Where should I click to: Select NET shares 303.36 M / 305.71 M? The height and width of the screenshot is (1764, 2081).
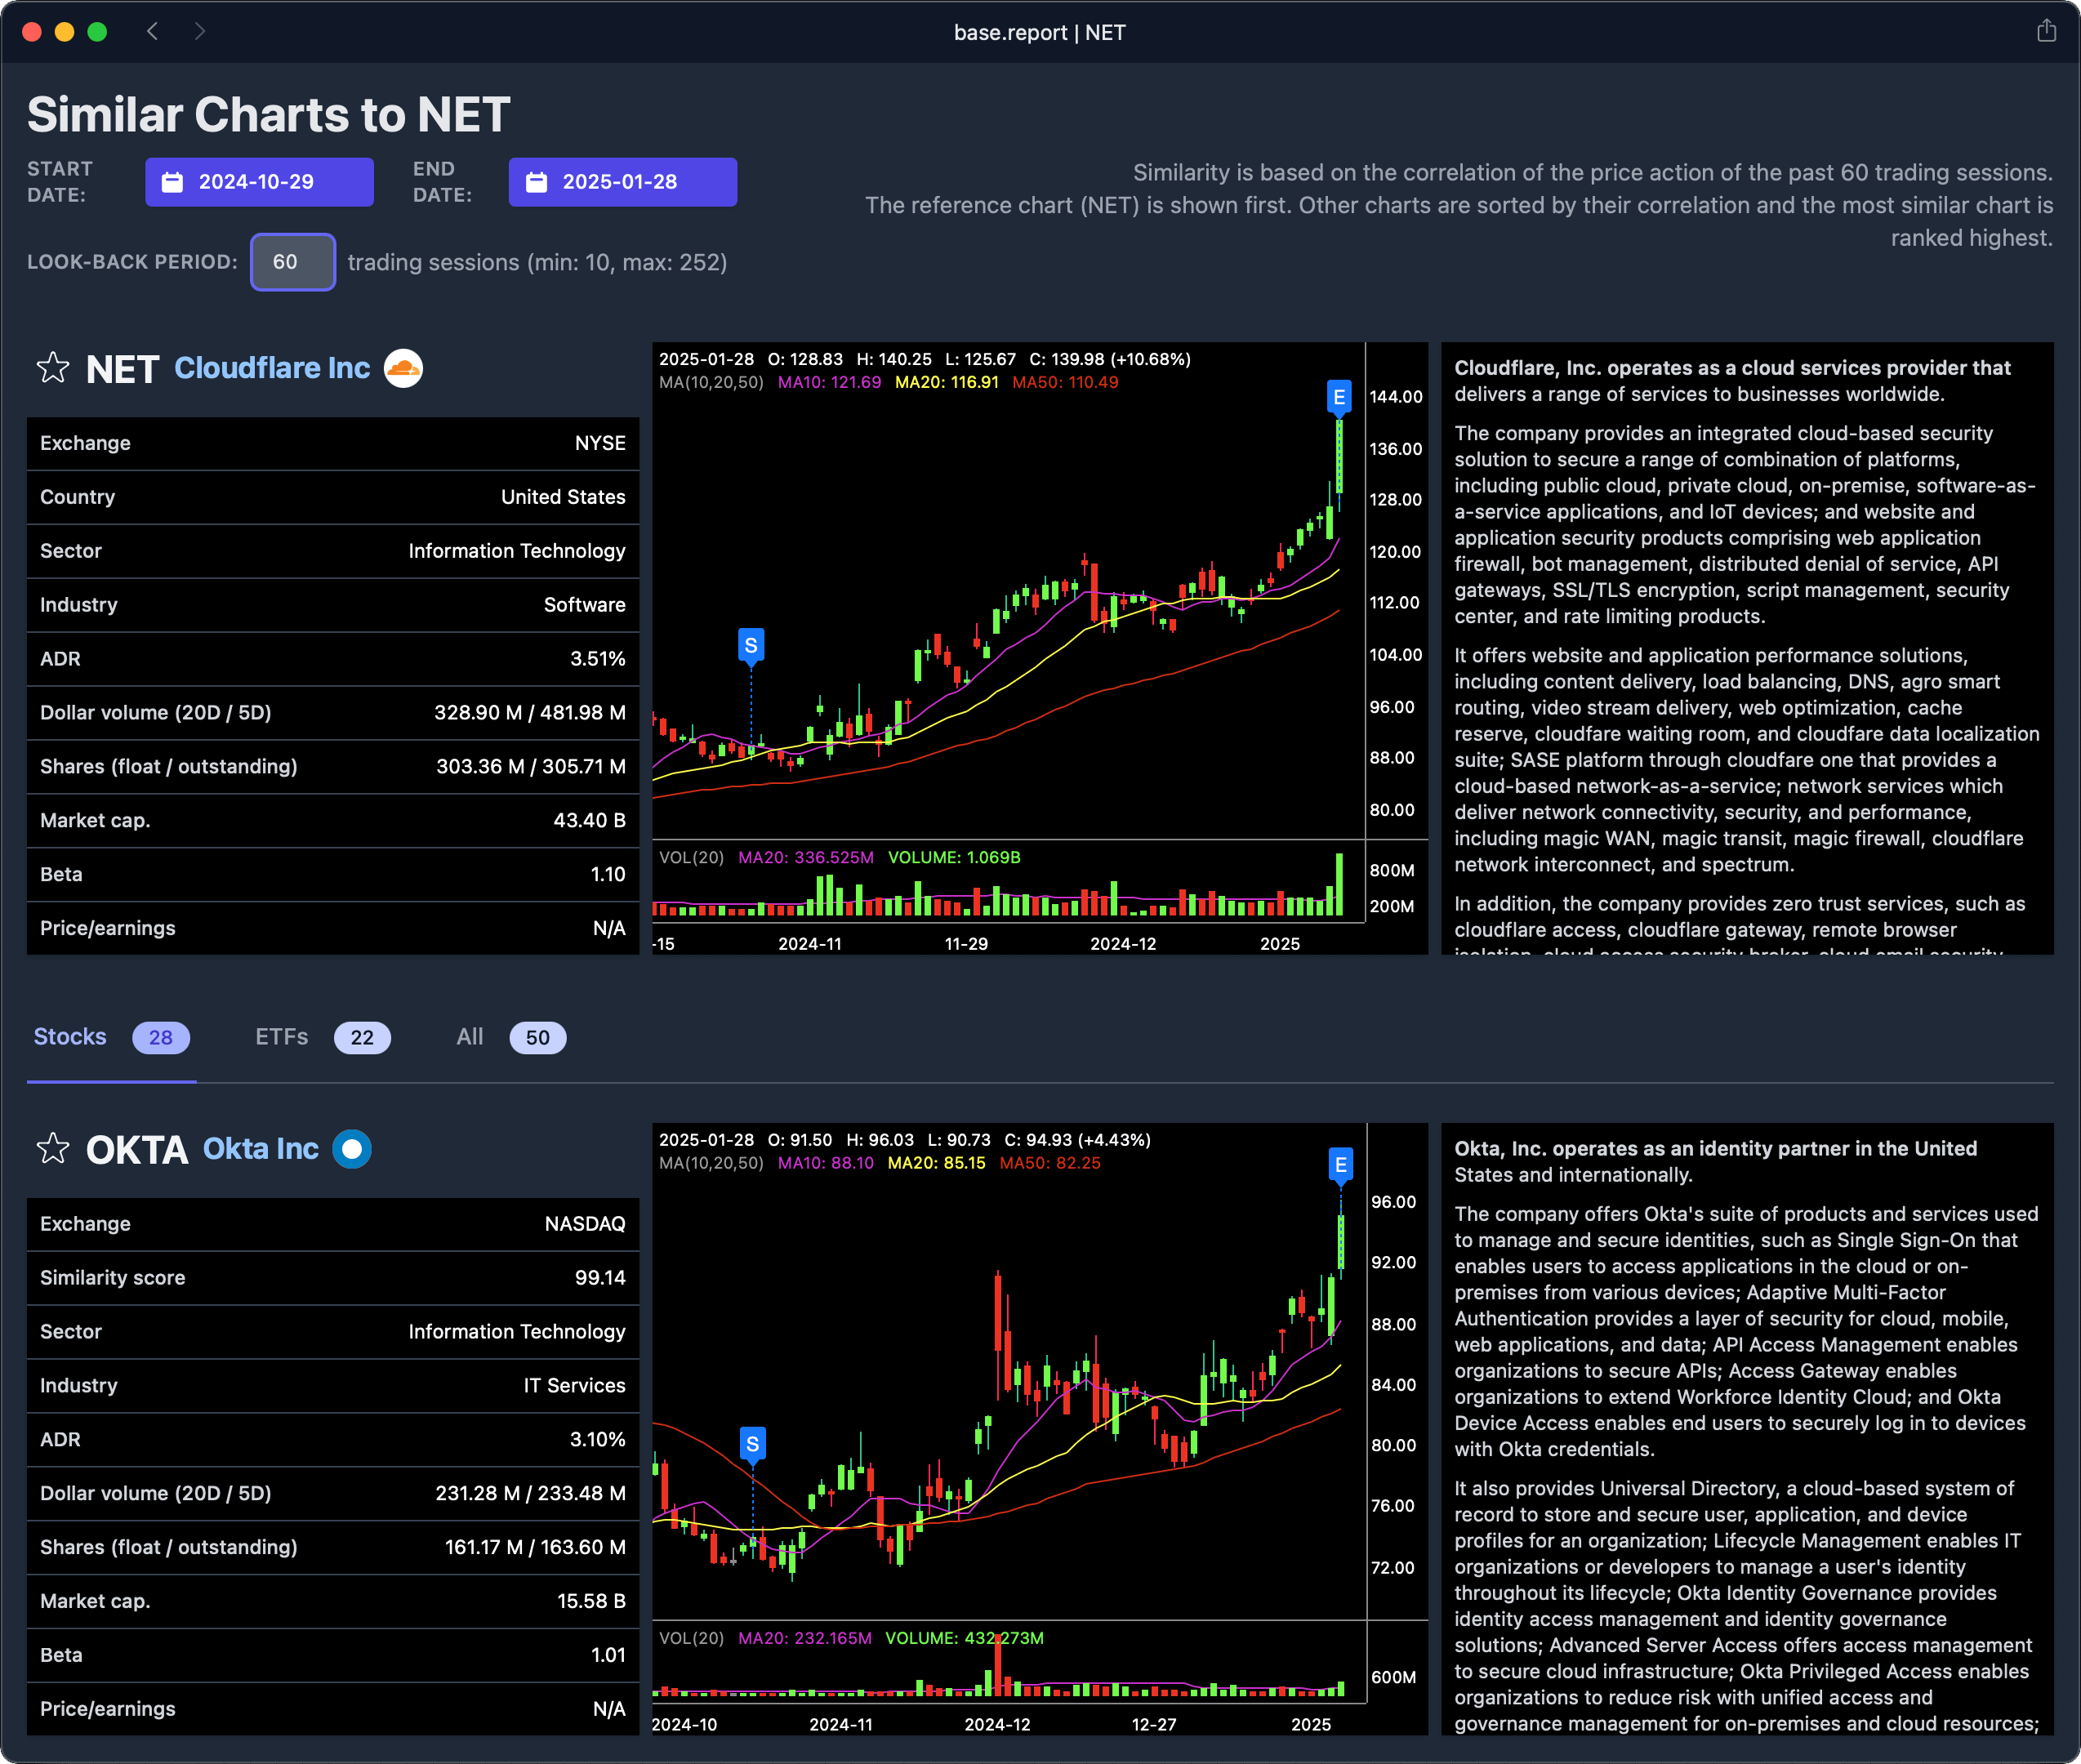tap(531, 767)
